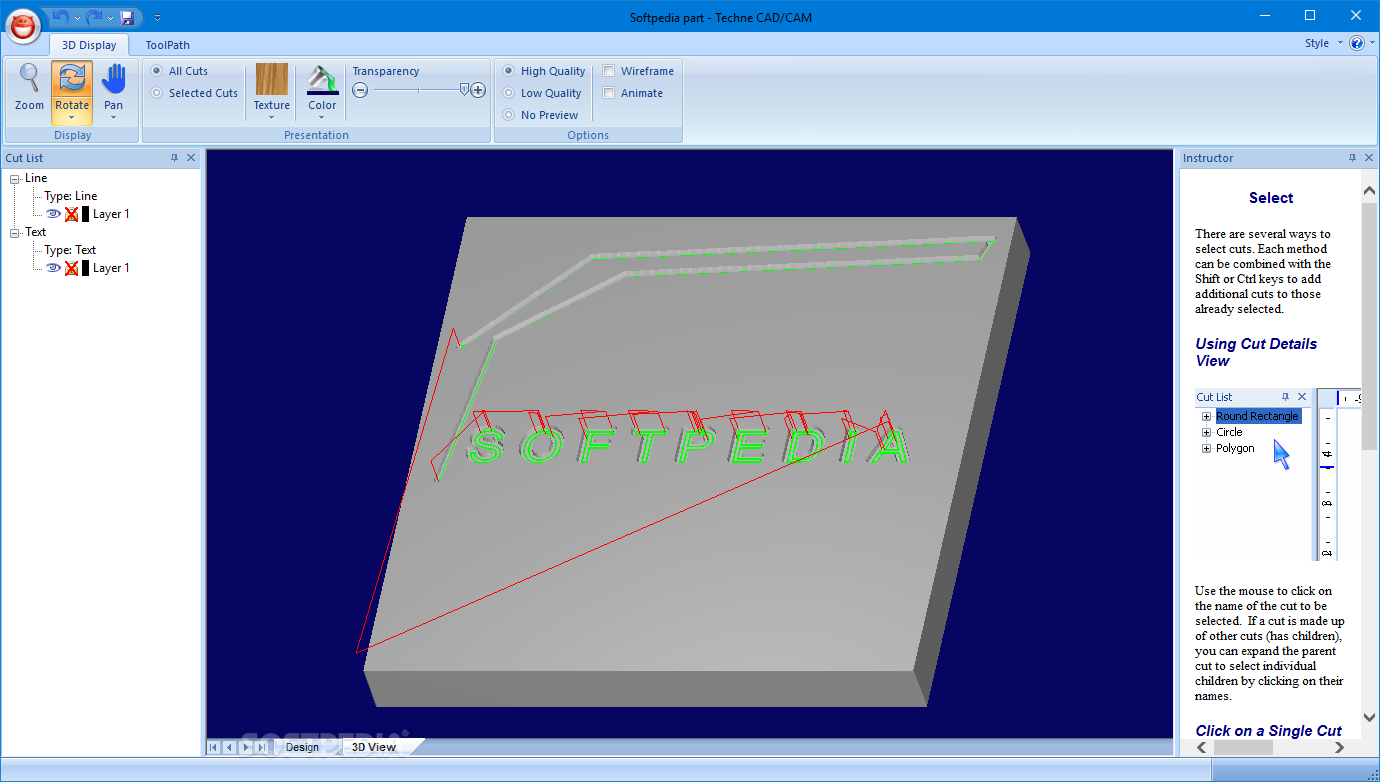The width and height of the screenshot is (1380, 782).
Task: Switch to the 3D Display ribbon tab
Action: (89, 45)
